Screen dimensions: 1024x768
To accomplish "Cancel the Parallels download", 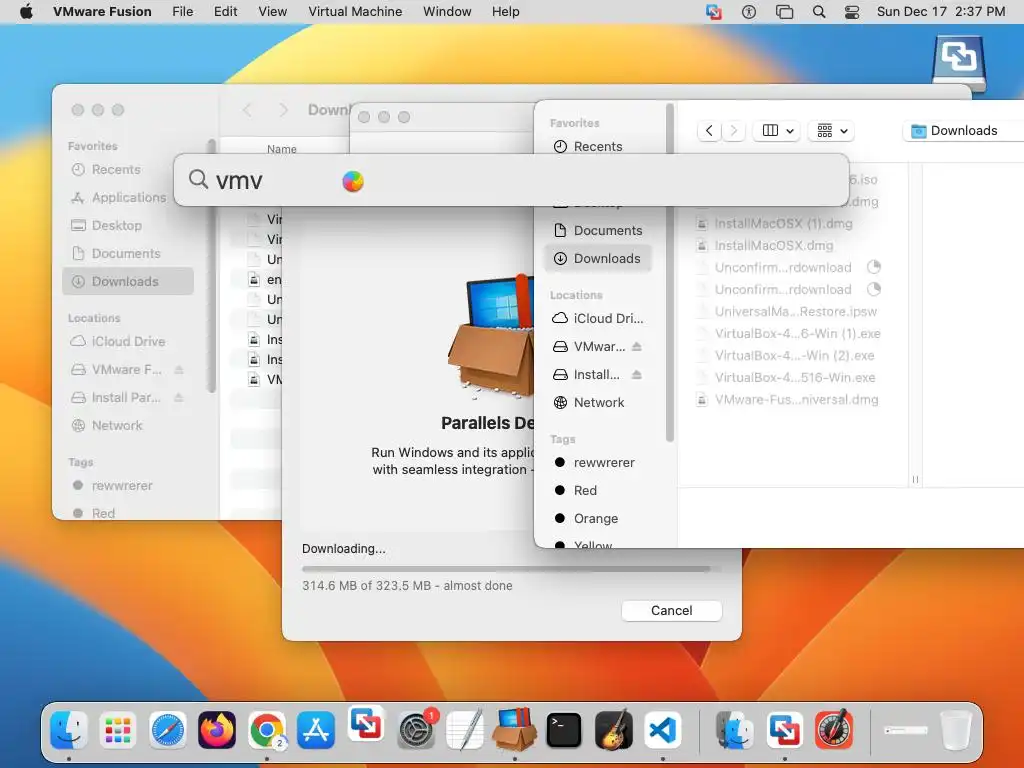I will tap(671, 611).
